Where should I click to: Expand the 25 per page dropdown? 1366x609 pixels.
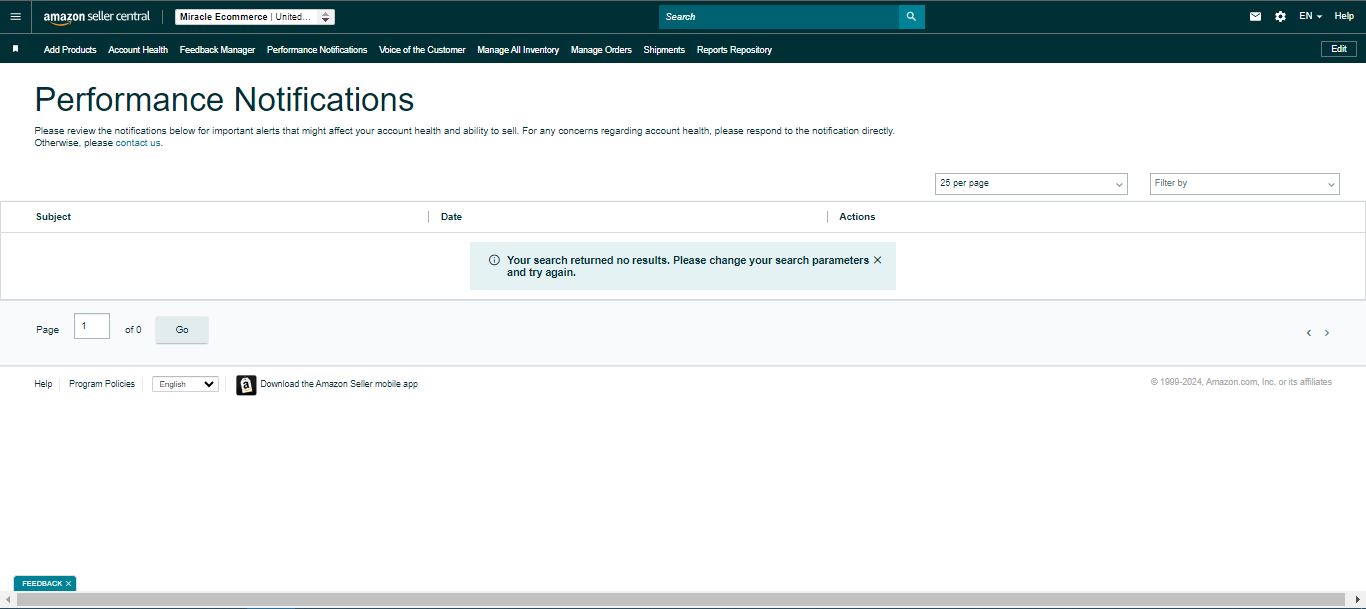pyautogui.click(x=1031, y=184)
